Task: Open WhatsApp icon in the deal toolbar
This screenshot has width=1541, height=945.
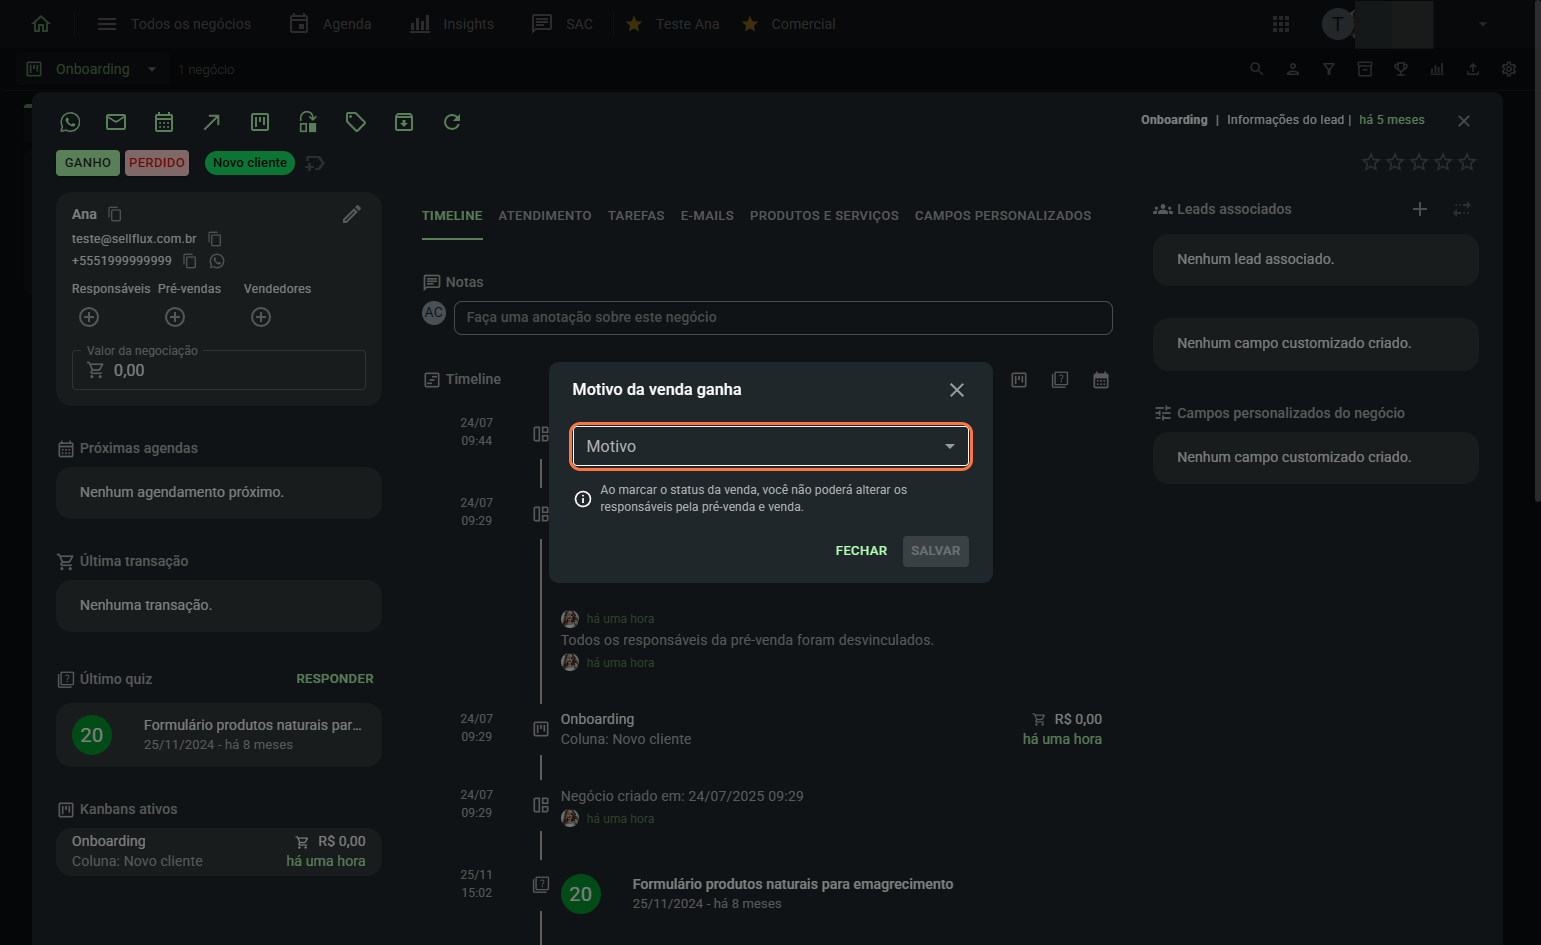Action: (x=70, y=122)
